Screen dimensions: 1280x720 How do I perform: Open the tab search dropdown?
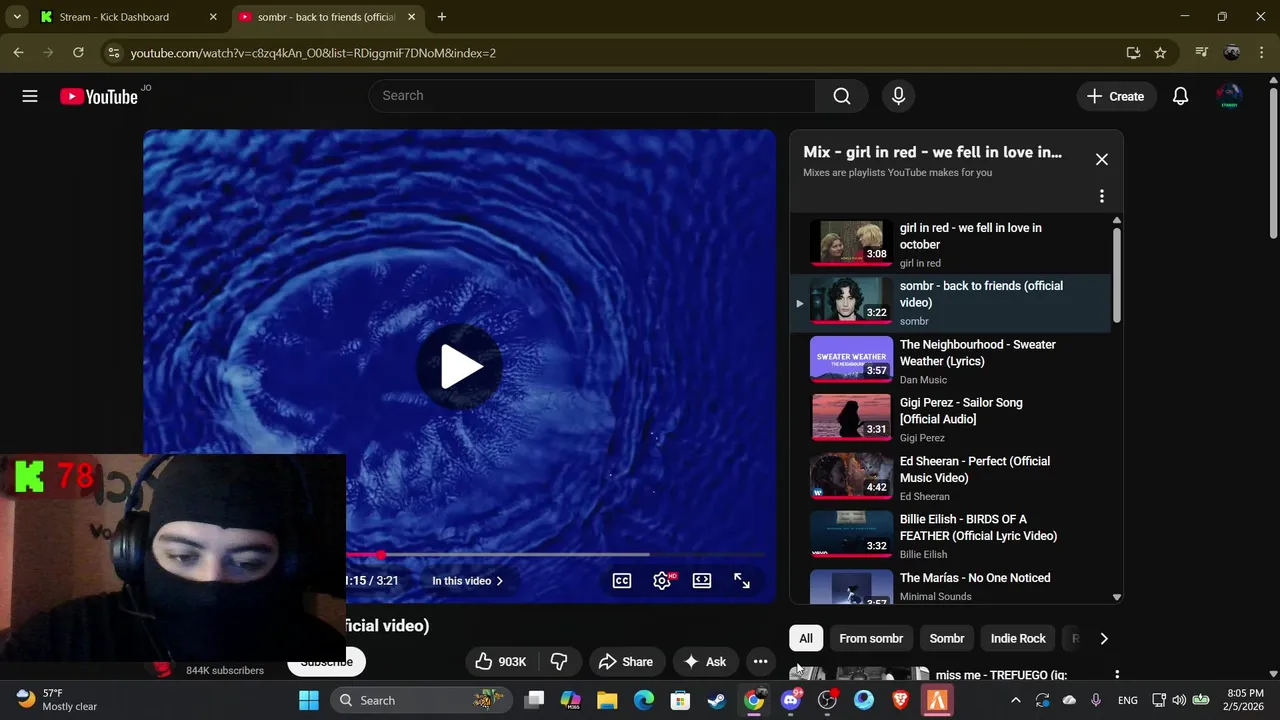click(x=17, y=17)
